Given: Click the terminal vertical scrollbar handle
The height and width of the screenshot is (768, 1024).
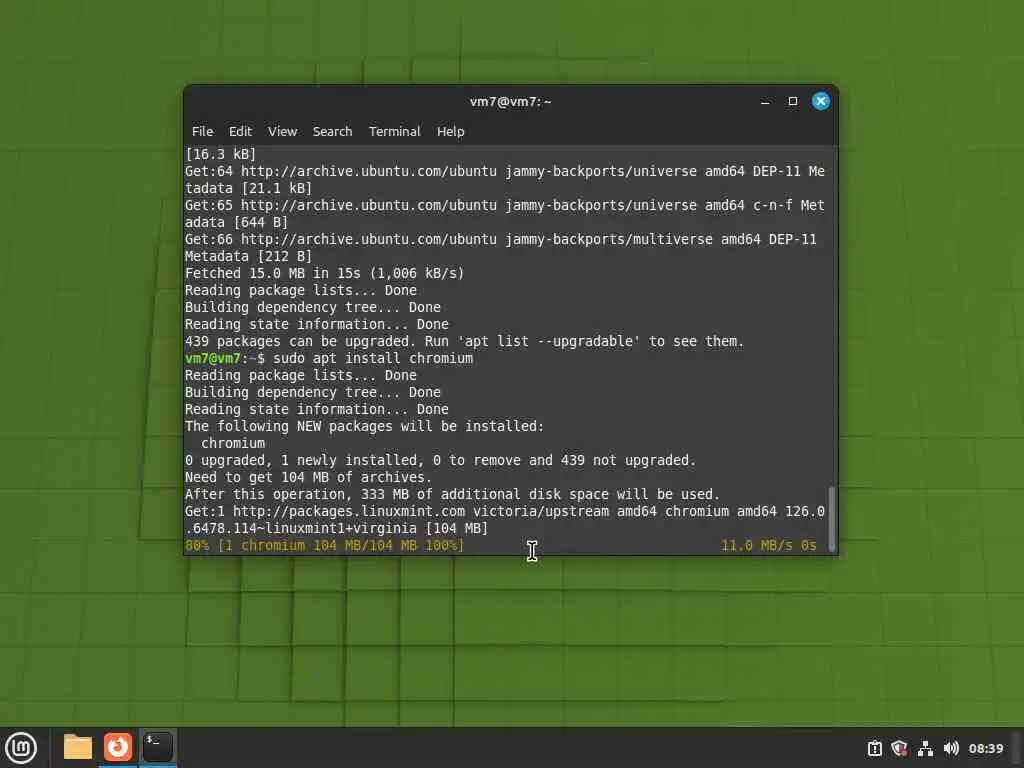Looking at the screenshot, I should pos(831,519).
